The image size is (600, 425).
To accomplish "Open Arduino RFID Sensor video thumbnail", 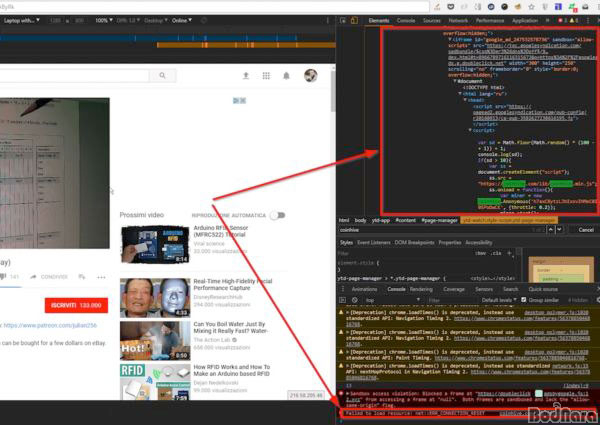I will coord(155,244).
